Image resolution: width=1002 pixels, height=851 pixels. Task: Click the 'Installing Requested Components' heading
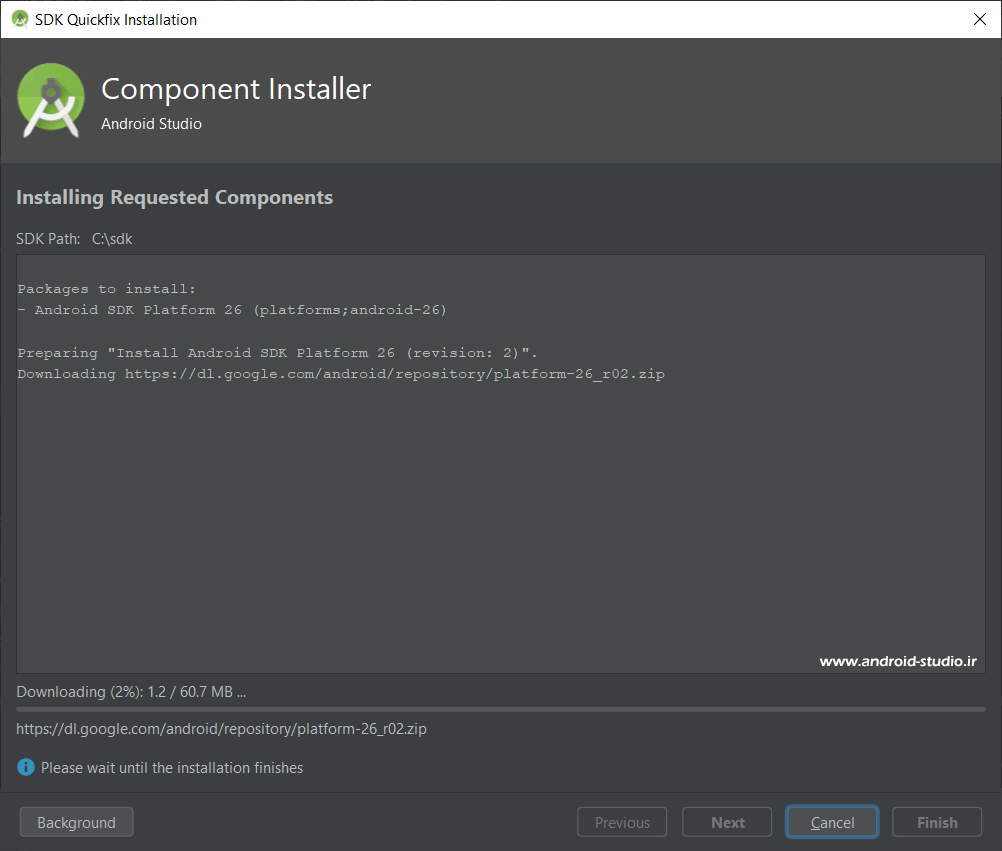click(x=174, y=197)
